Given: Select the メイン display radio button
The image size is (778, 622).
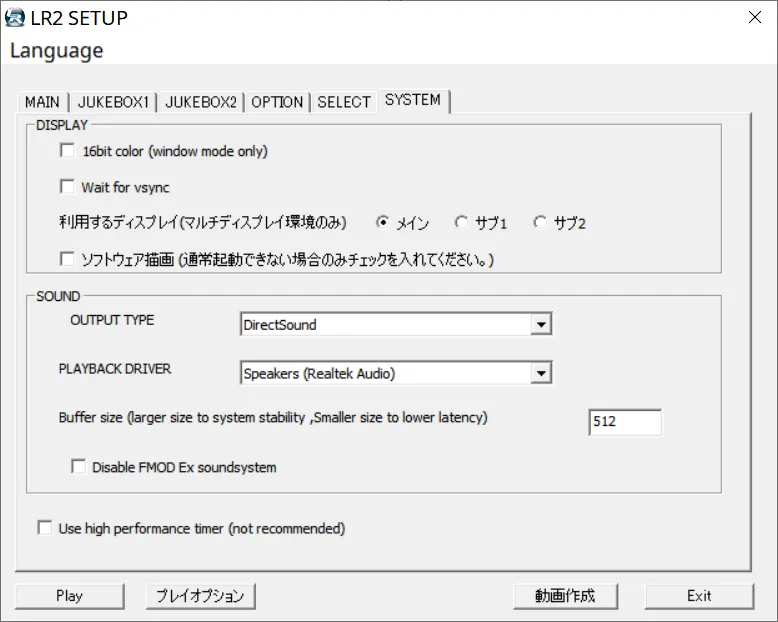Looking at the screenshot, I should [x=383, y=222].
